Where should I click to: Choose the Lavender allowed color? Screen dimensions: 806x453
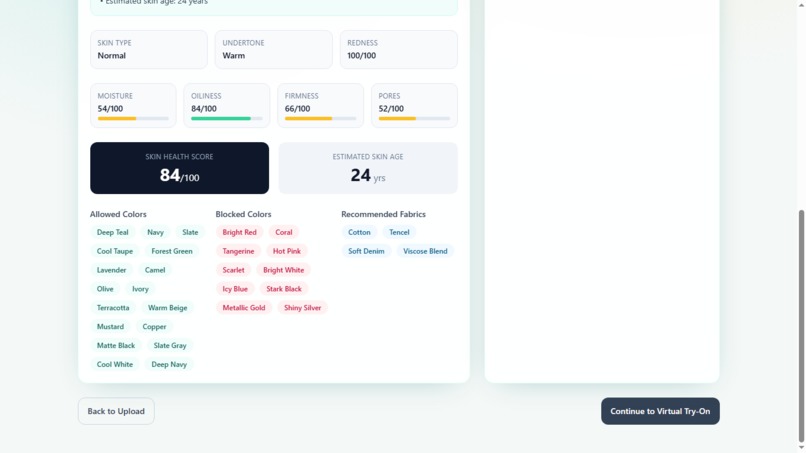[112, 270]
